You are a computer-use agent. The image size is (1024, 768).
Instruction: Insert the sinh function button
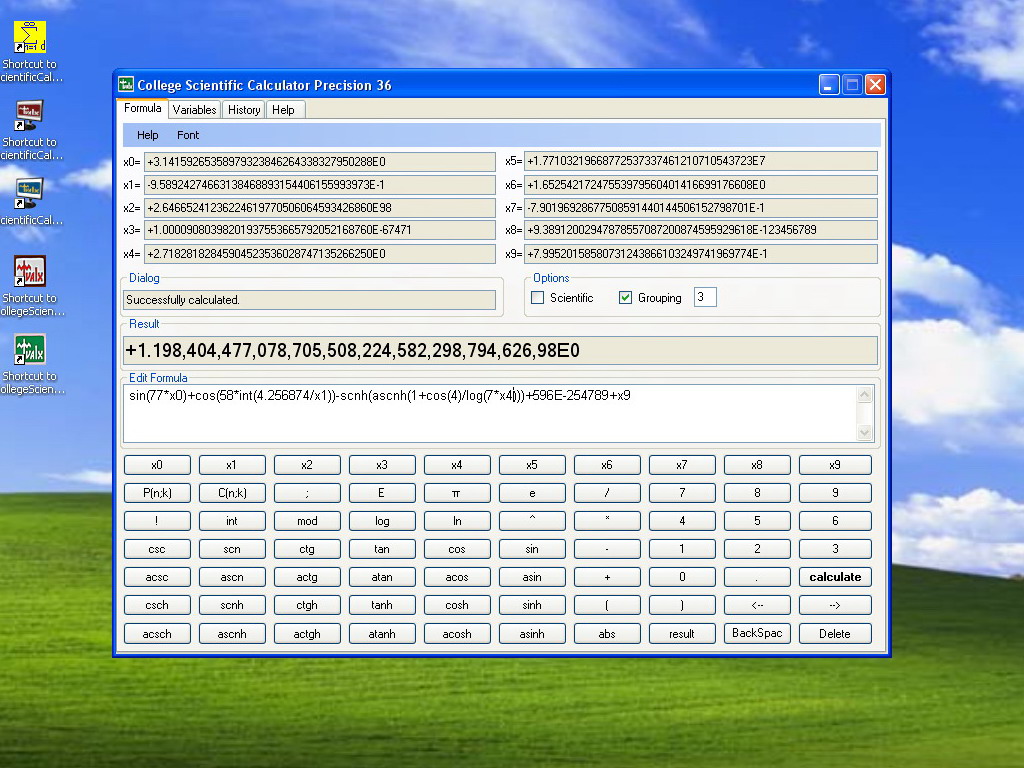(532, 605)
